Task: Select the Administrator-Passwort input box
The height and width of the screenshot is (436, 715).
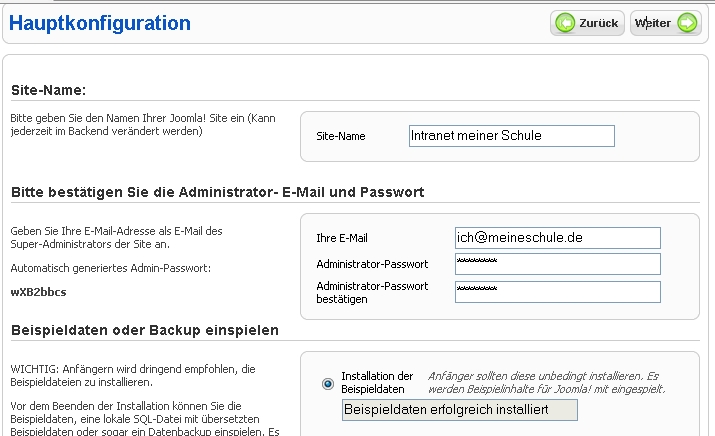Action: [557, 264]
